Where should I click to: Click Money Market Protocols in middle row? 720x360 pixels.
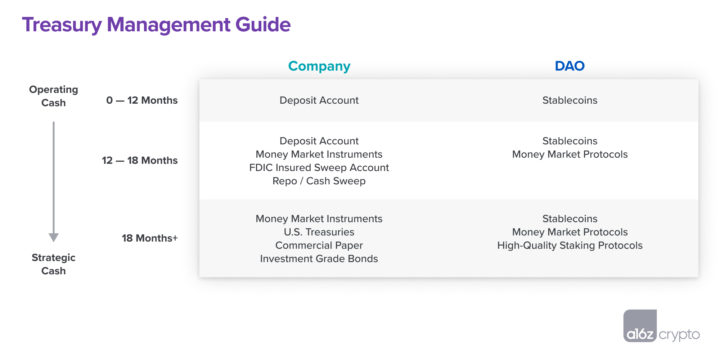click(570, 154)
